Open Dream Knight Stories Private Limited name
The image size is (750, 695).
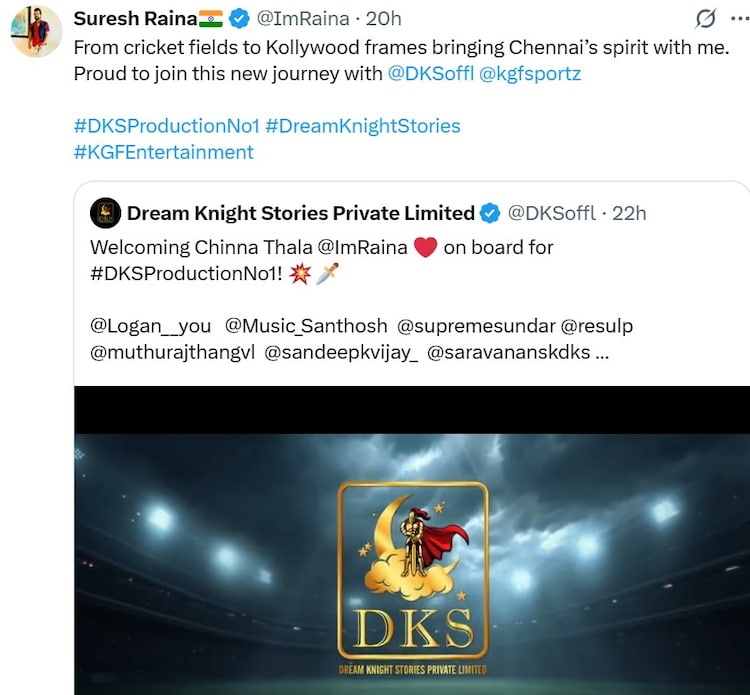pos(300,213)
